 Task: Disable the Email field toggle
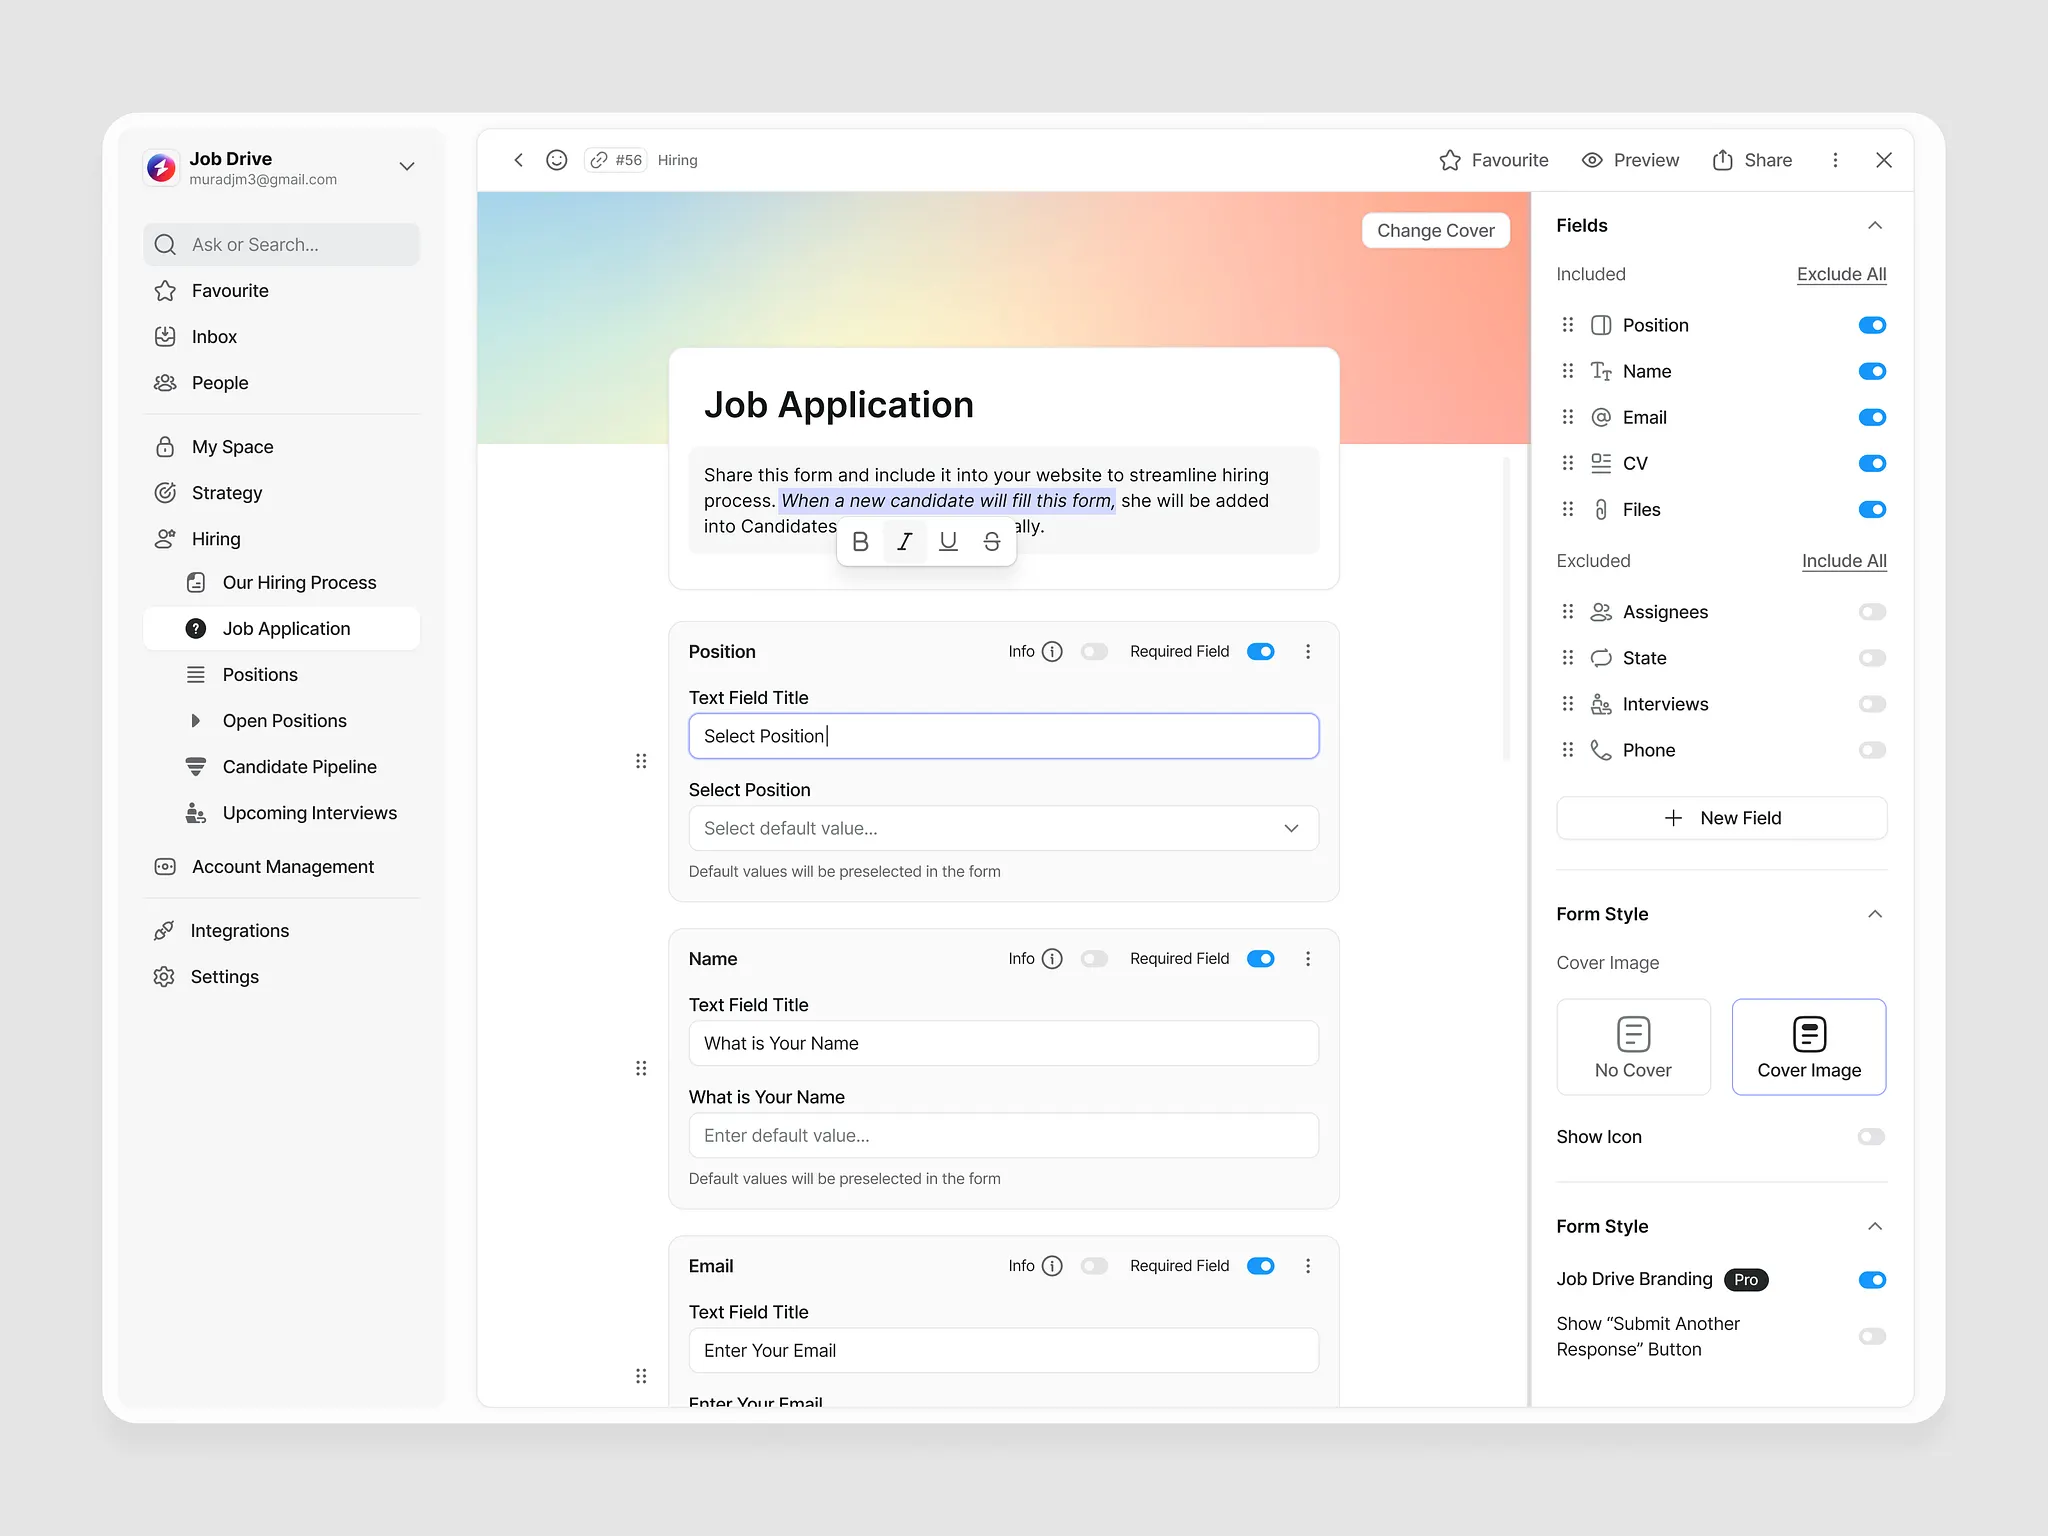(x=1871, y=417)
